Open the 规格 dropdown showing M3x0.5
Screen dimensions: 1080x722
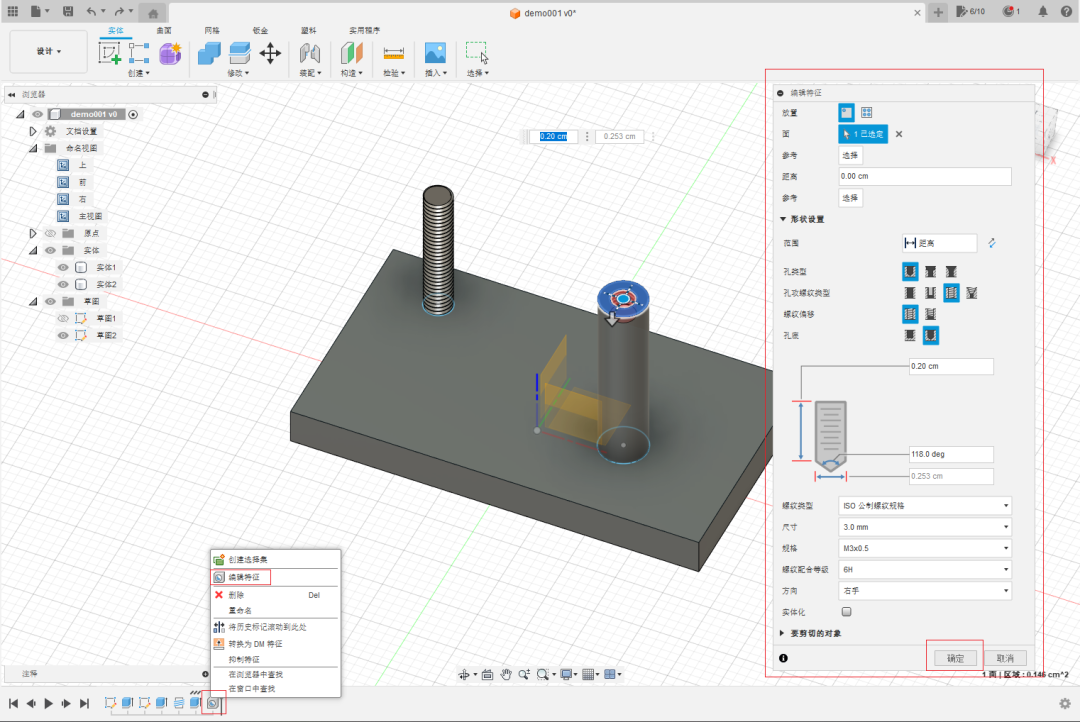click(x=925, y=548)
